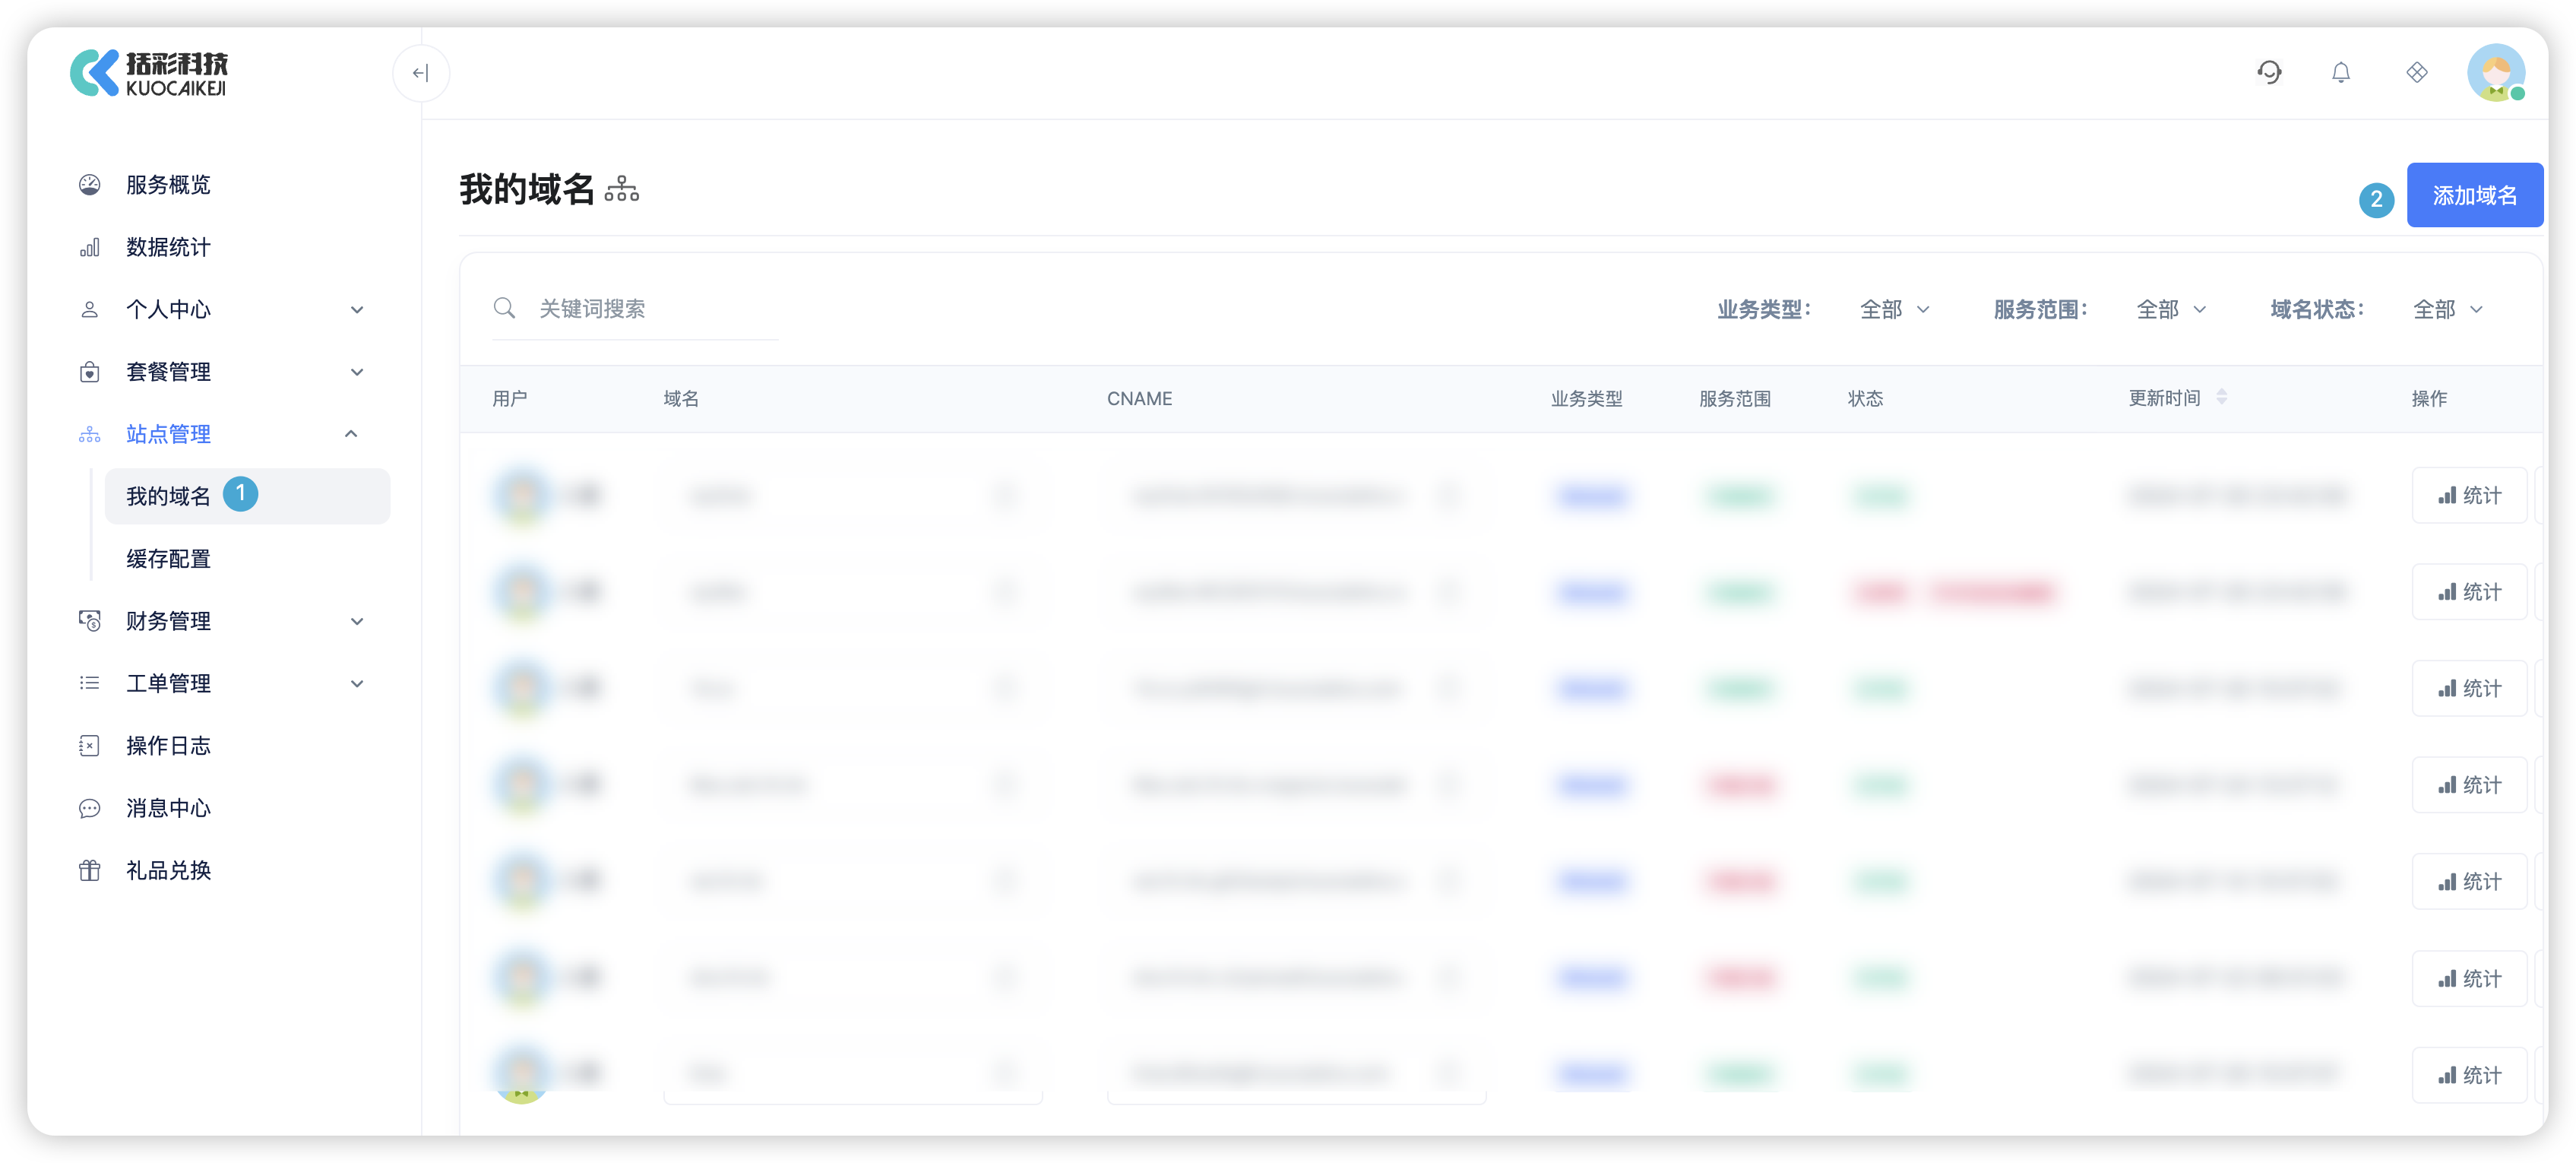Click the sidebar collapse arrow icon
This screenshot has height=1163, width=2576.
click(420, 73)
